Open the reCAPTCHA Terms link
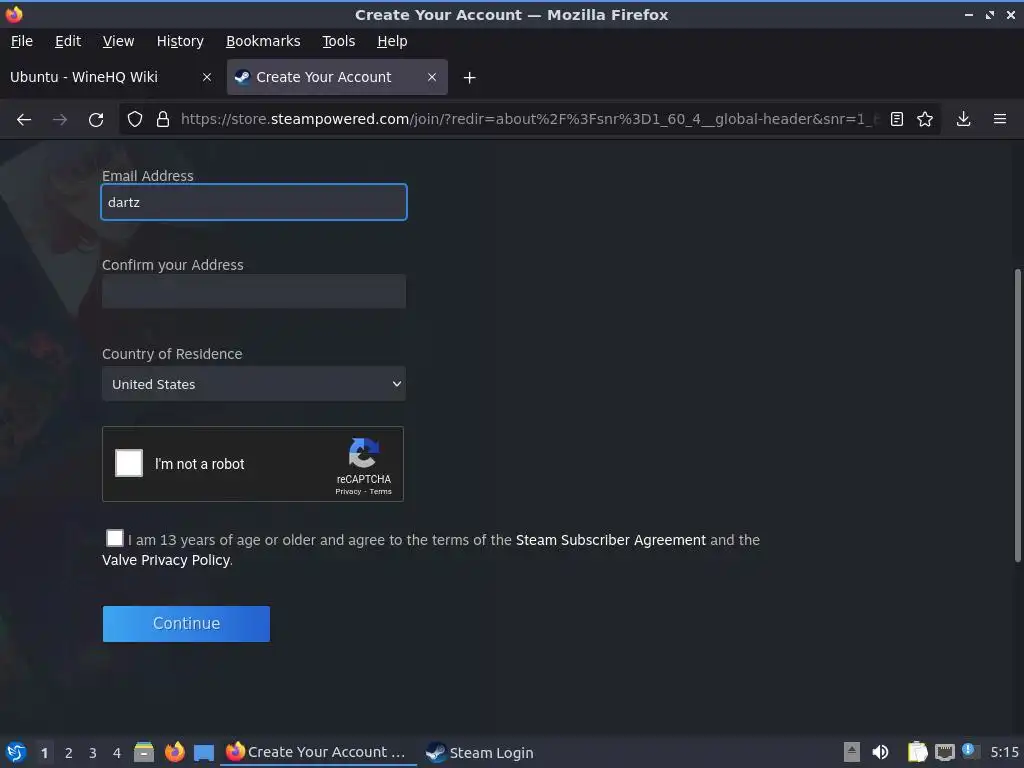 coord(381,492)
